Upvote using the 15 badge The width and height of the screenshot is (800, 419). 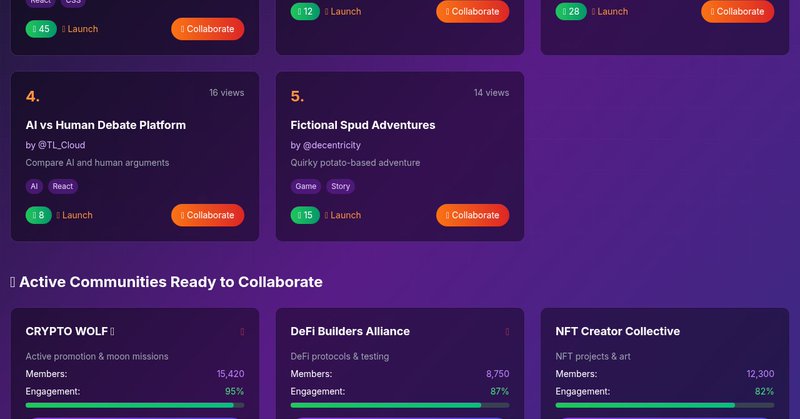coord(305,215)
